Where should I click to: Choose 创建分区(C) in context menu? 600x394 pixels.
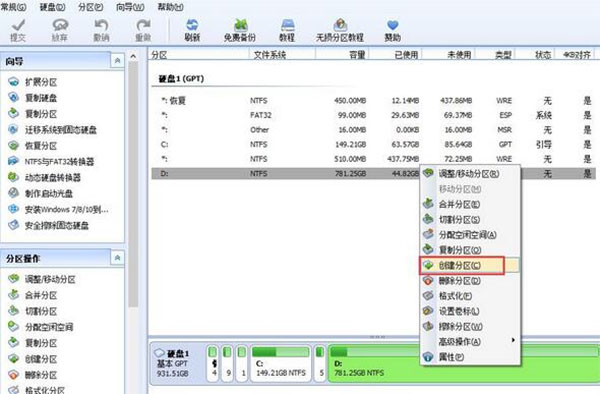click(x=470, y=265)
